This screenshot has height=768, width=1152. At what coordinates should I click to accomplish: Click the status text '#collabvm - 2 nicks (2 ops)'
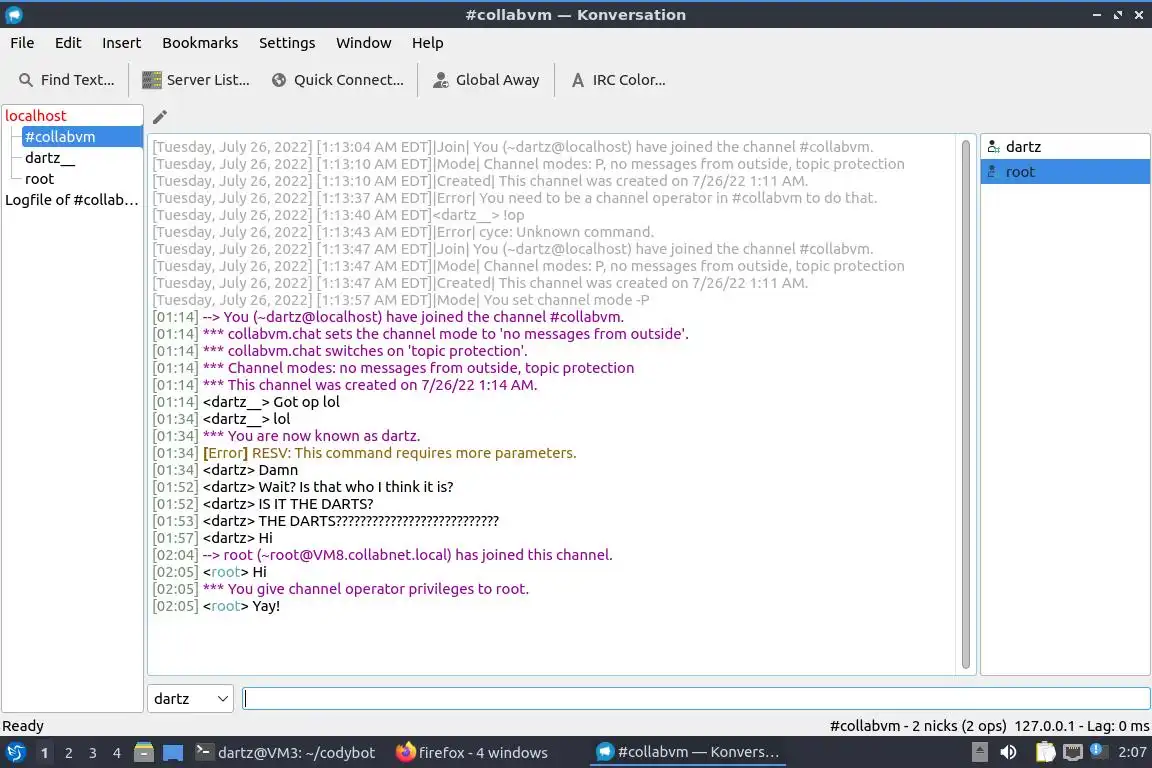[x=918, y=726]
